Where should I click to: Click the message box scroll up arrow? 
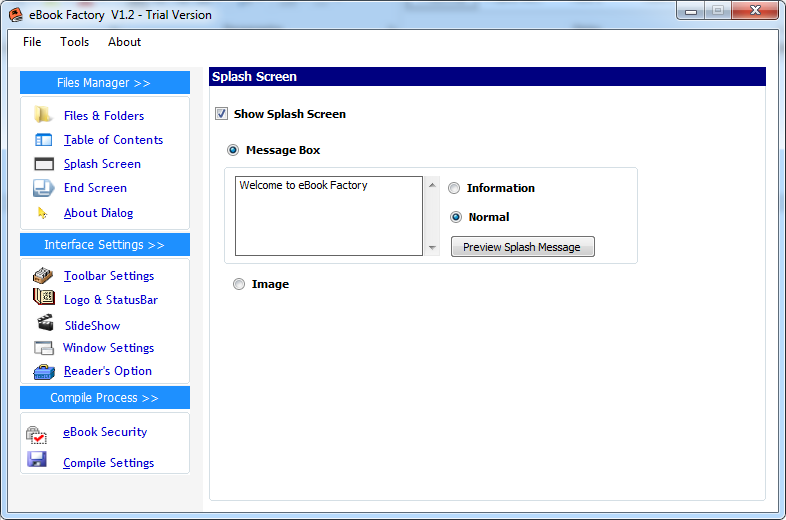click(432, 186)
